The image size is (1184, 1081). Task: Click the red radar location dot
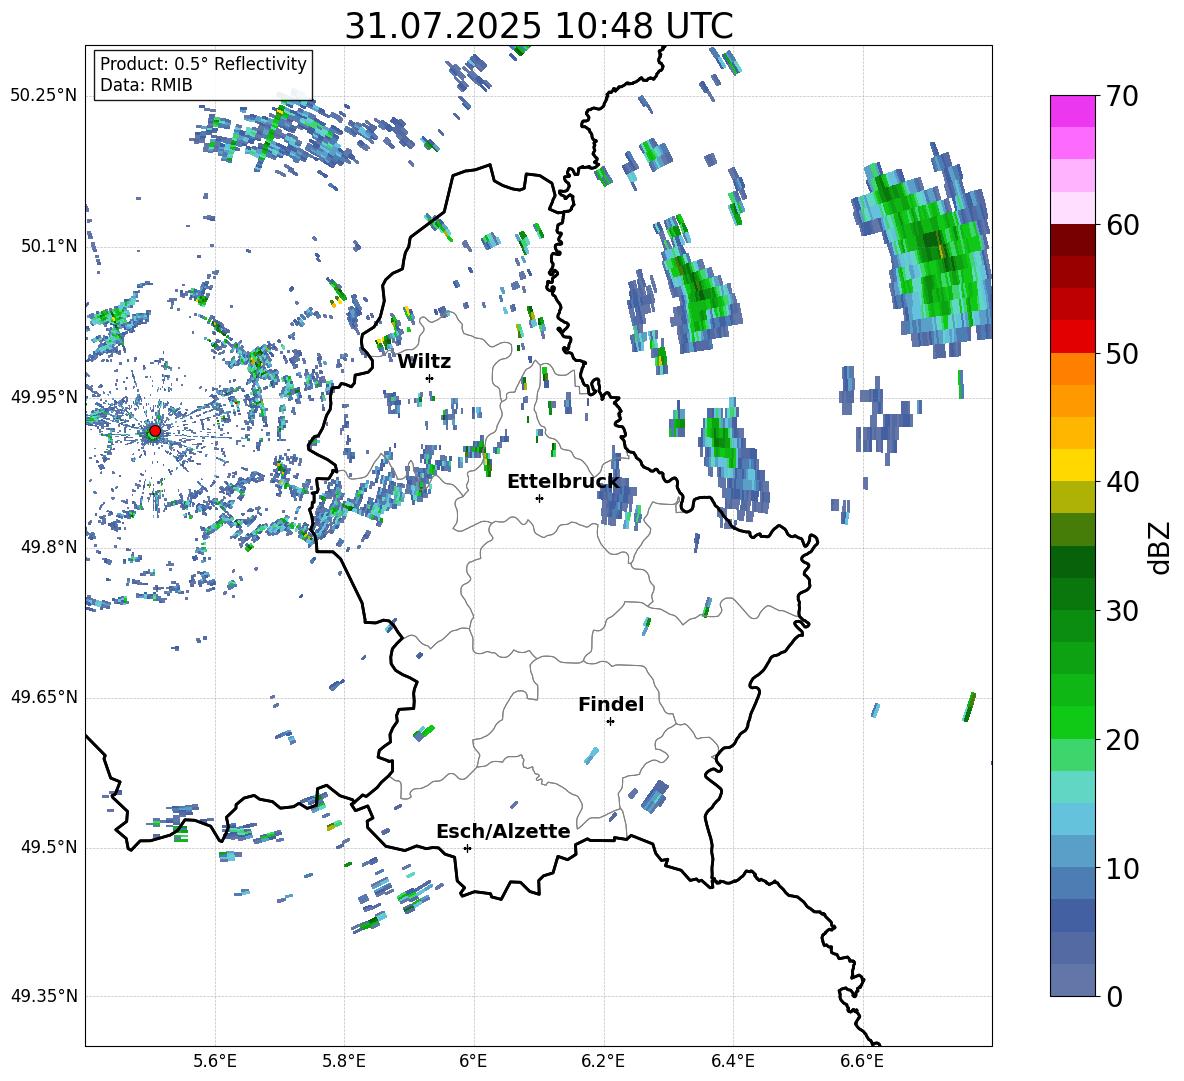pyautogui.click(x=155, y=431)
